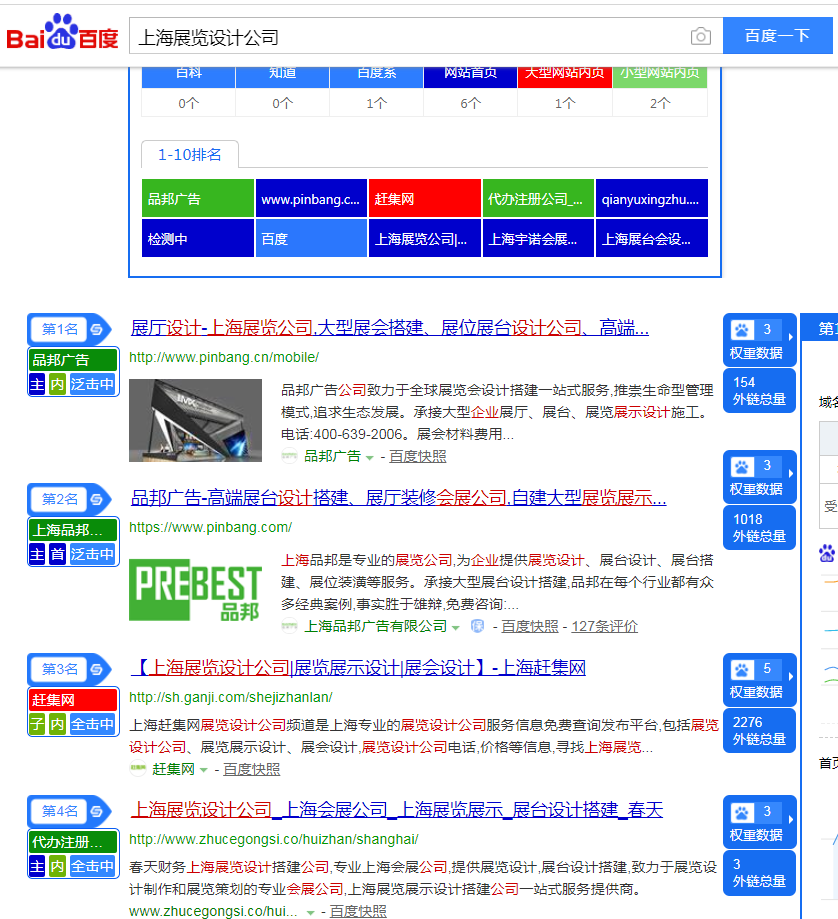Click the 泛击中 tag under 第1名

coord(93,384)
